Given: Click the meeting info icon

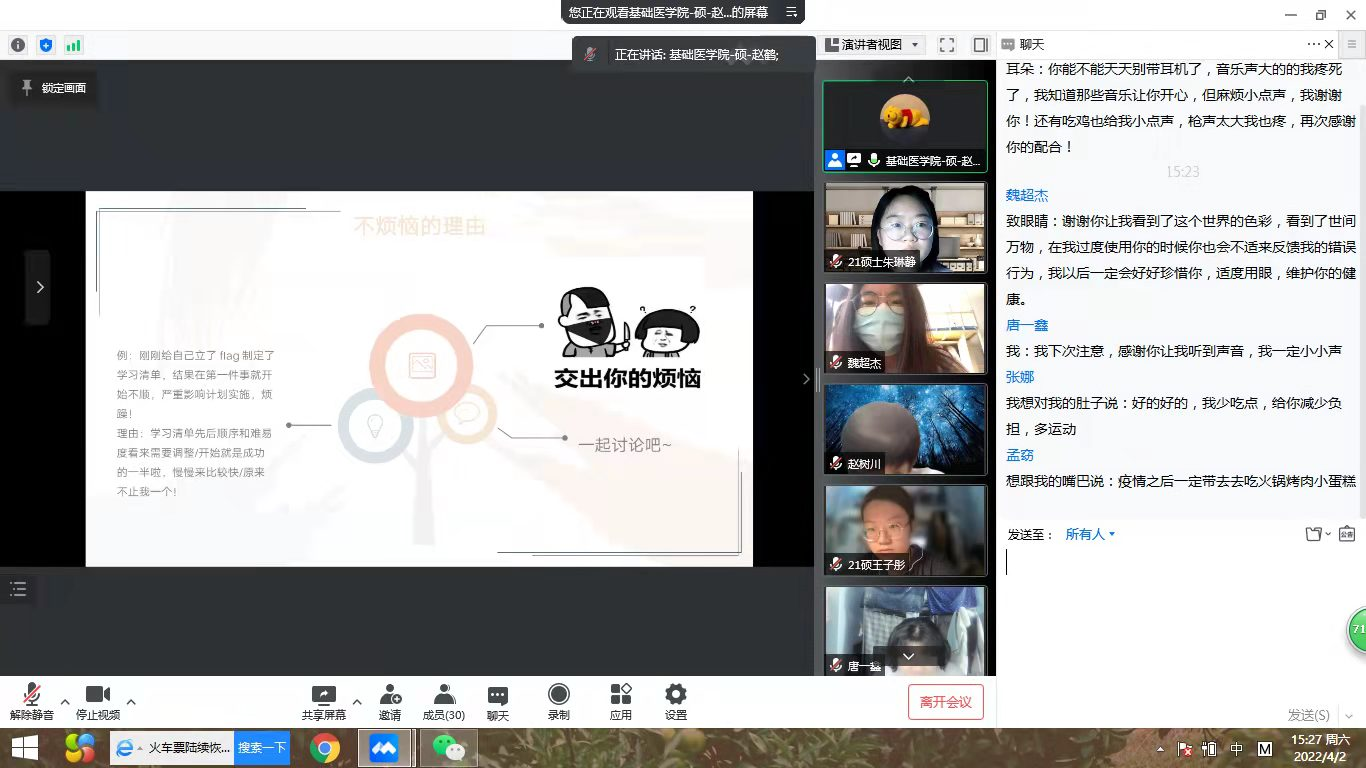Looking at the screenshot, I should (x=18, y=45).
